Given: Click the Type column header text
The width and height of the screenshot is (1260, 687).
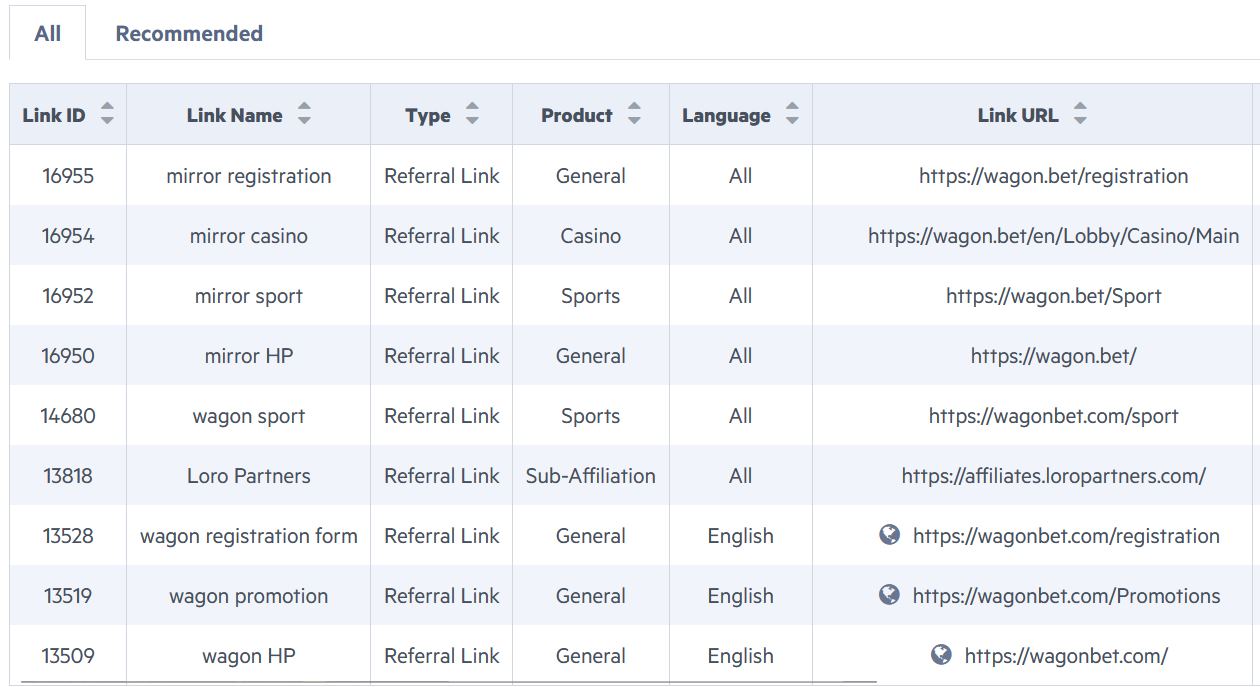Looking at the screenshot, I should [428, 115].
